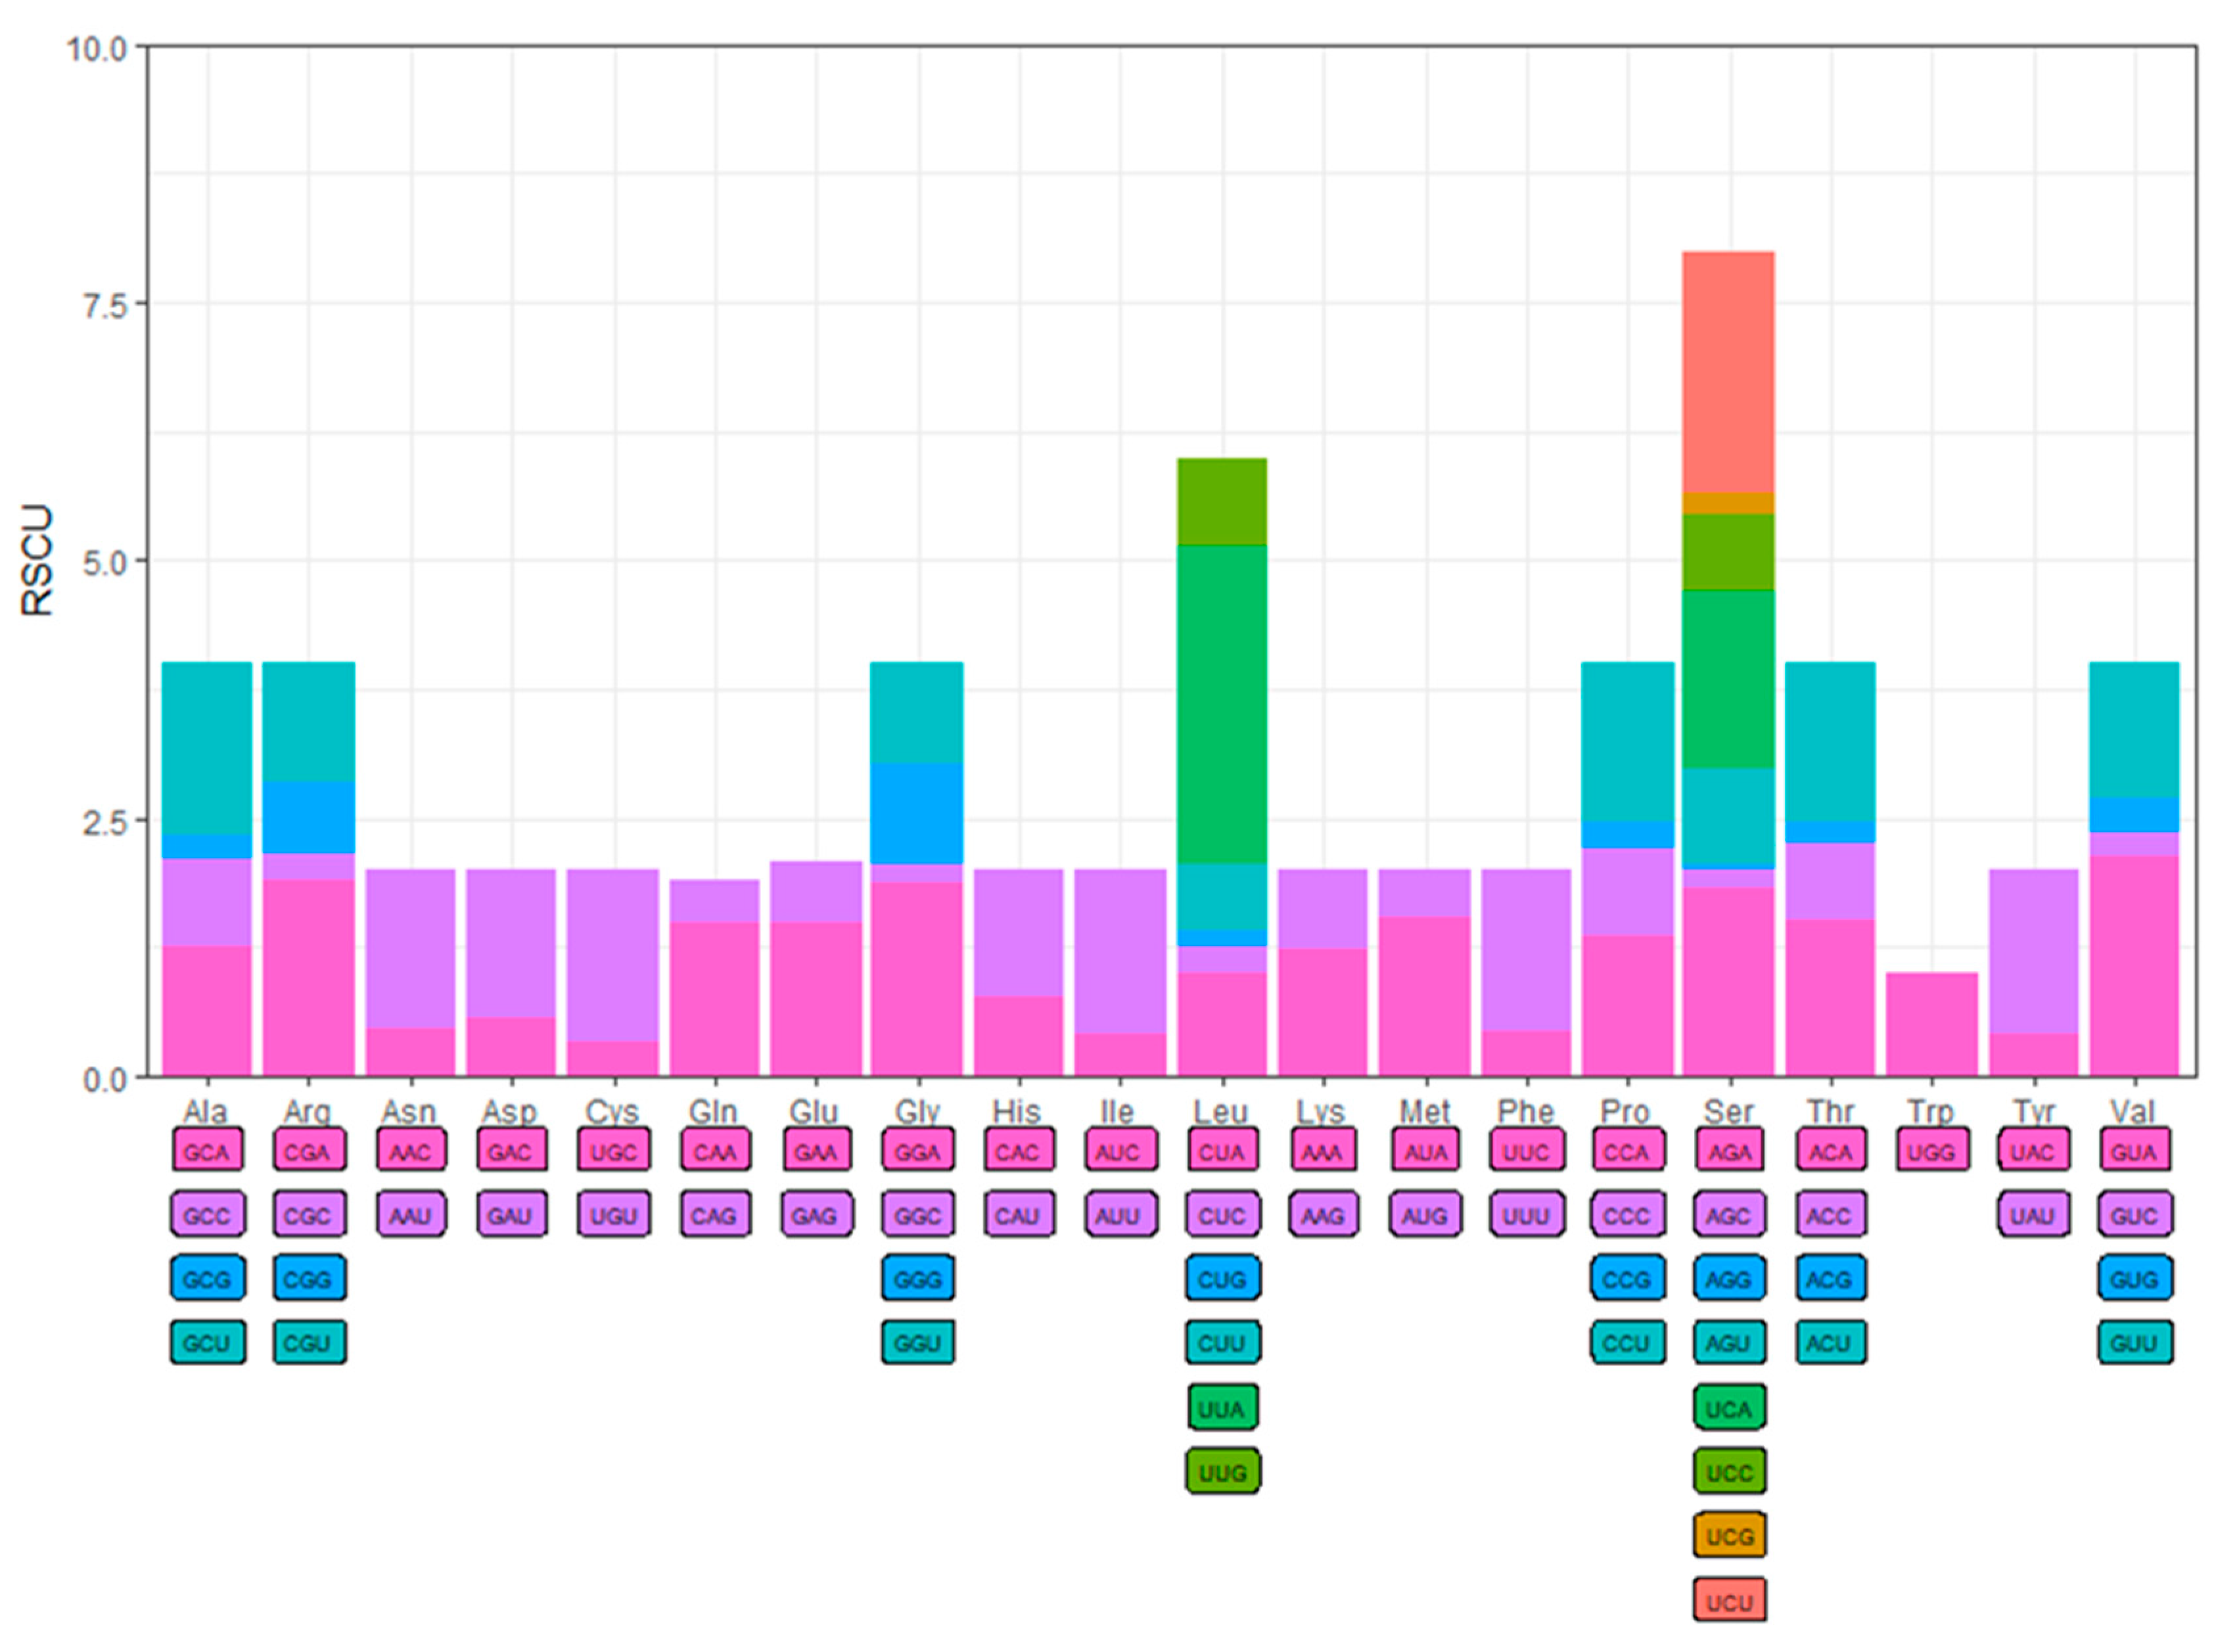The image size is (2214, 1652).
Task: Click the RSCU y-axis title
Action: 36,560
